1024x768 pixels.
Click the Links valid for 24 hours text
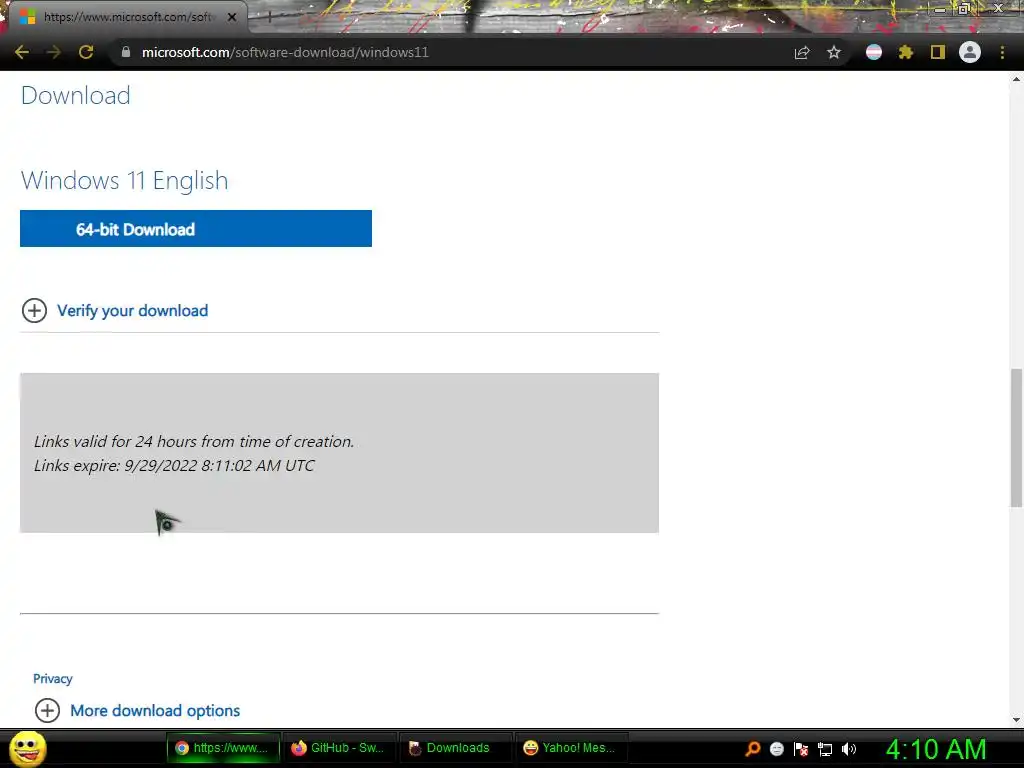pyautogui.click(x=194, y=441)
